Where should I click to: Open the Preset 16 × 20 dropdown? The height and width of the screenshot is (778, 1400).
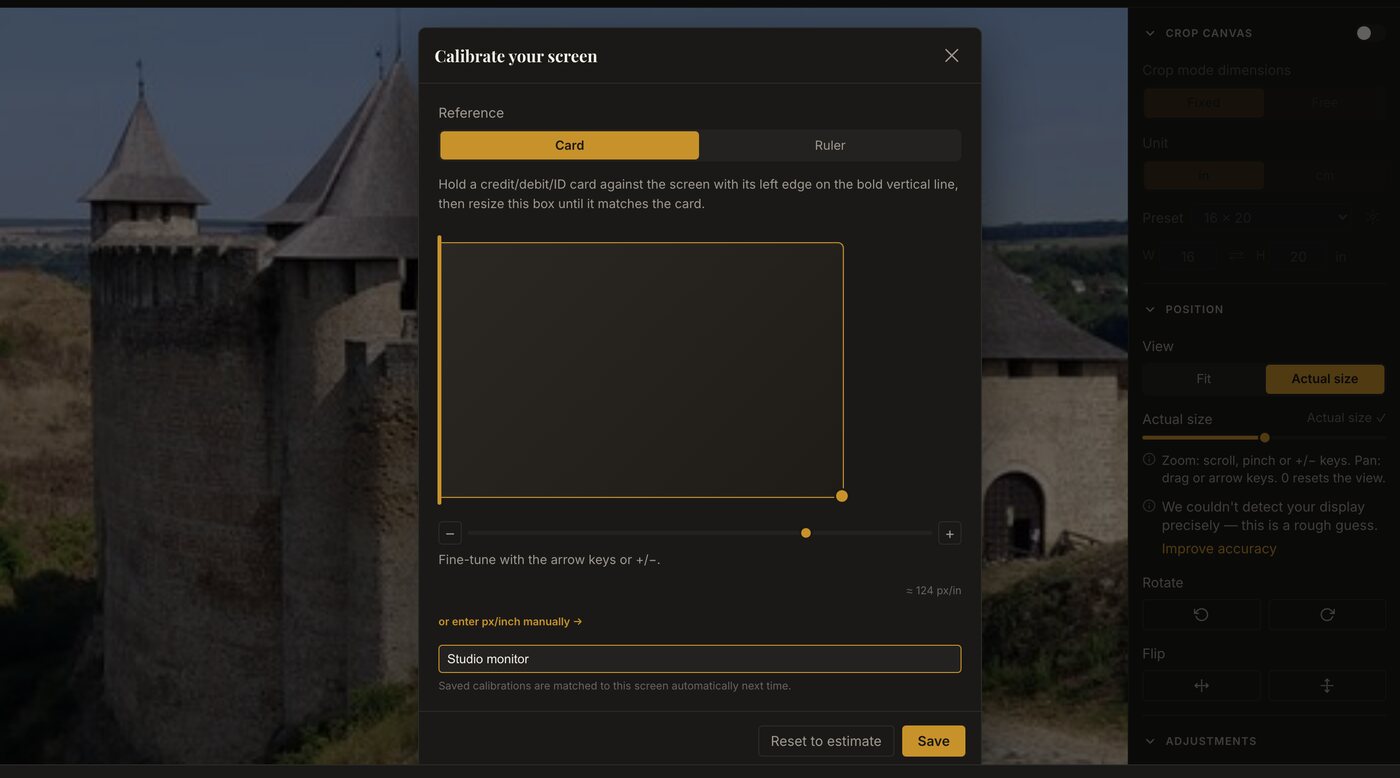1274,217
